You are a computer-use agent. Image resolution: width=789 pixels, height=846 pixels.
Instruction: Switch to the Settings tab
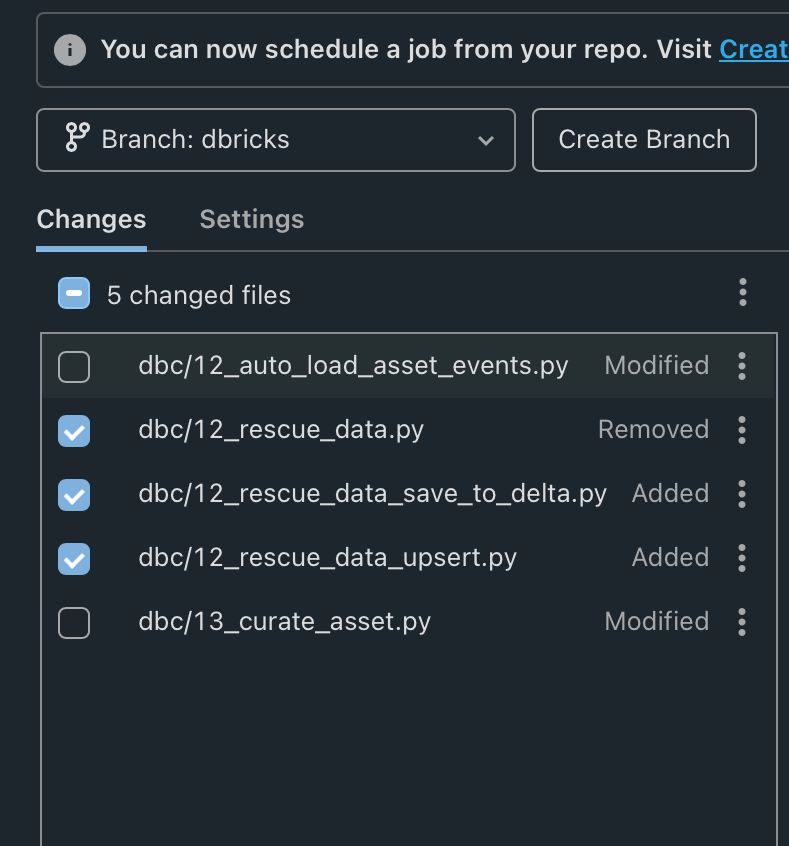(252, 220)
